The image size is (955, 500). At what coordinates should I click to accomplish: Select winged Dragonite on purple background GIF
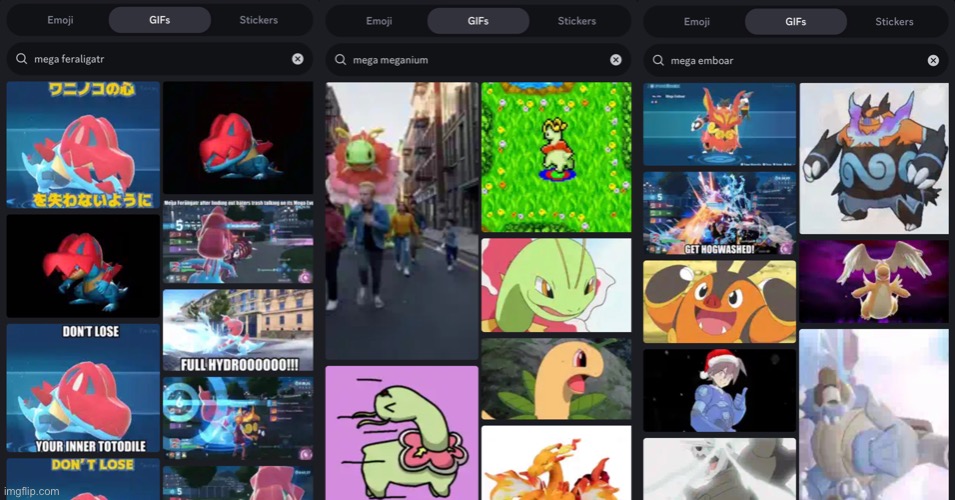coord(874,281)
